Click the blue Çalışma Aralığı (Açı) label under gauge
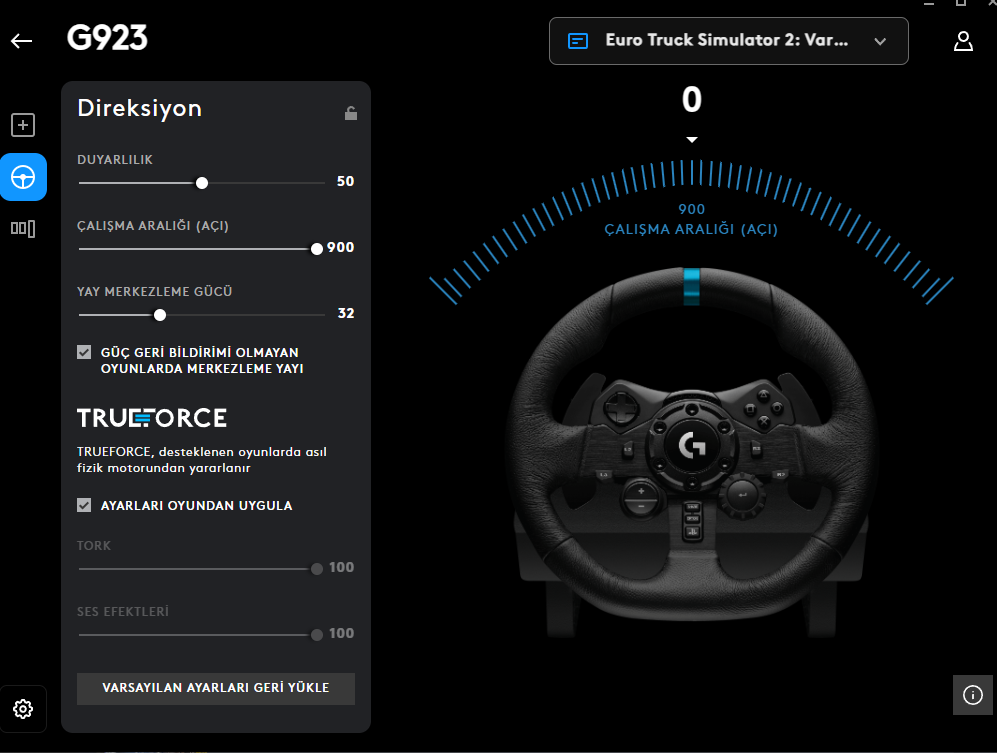The width and height of the screenshot is (997, 753). click(691, 229)
